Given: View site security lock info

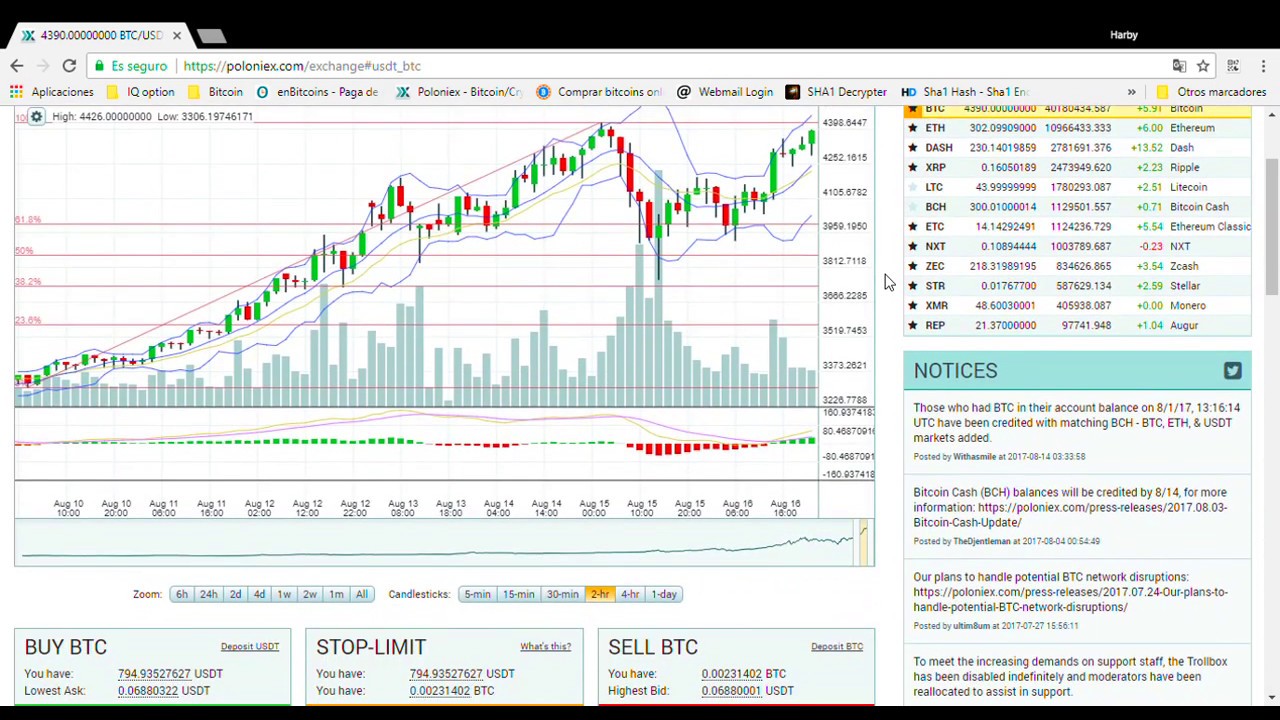Looking at the screenshot, I should (x=98, y=66).
